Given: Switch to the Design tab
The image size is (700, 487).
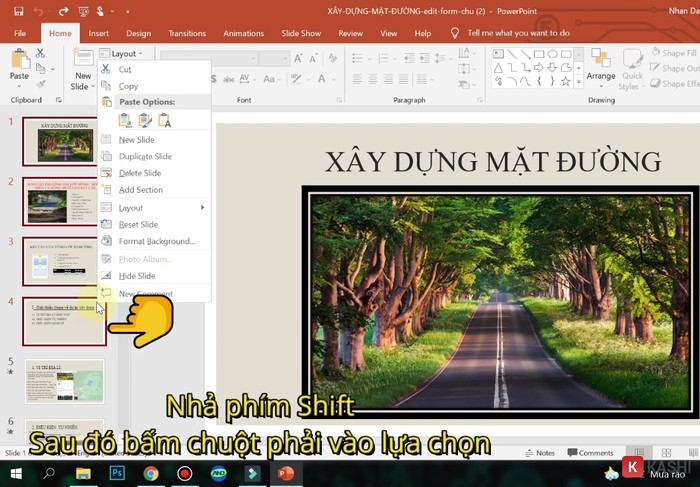Looking at the screenshot, I should click(x=138, y=33).
